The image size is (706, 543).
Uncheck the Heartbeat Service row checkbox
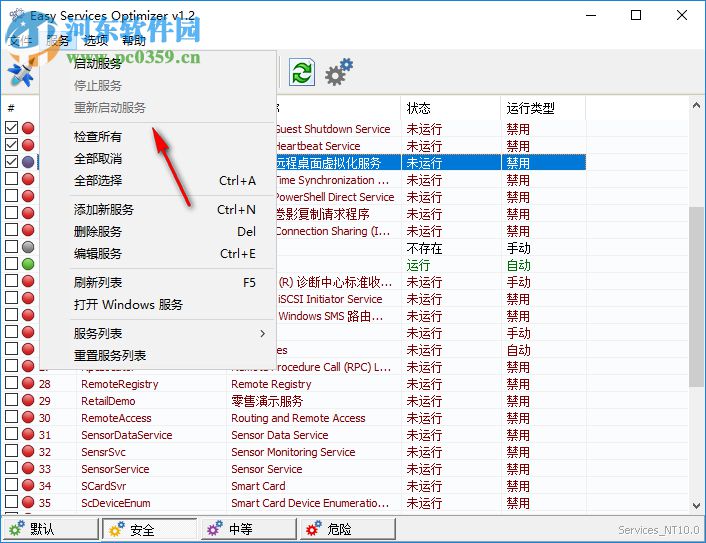coord(12,145)
